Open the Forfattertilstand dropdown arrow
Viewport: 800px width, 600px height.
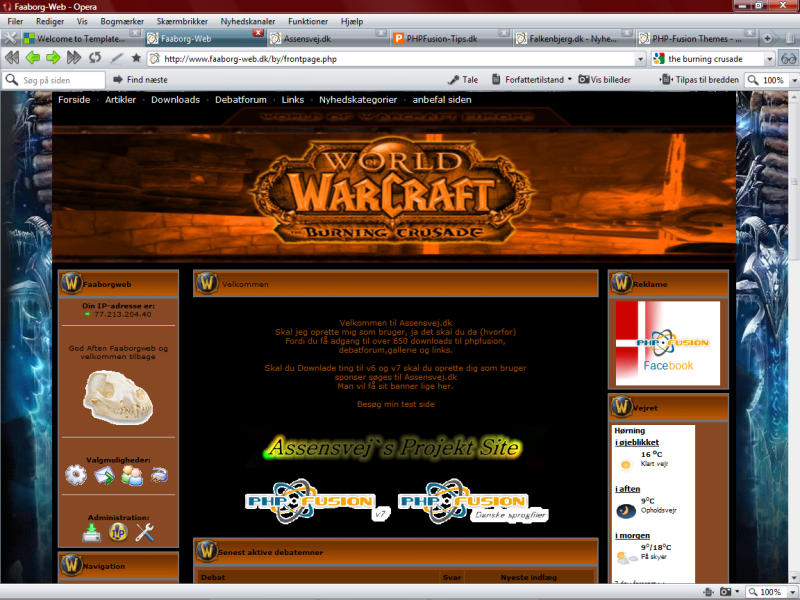click(570, 79)
